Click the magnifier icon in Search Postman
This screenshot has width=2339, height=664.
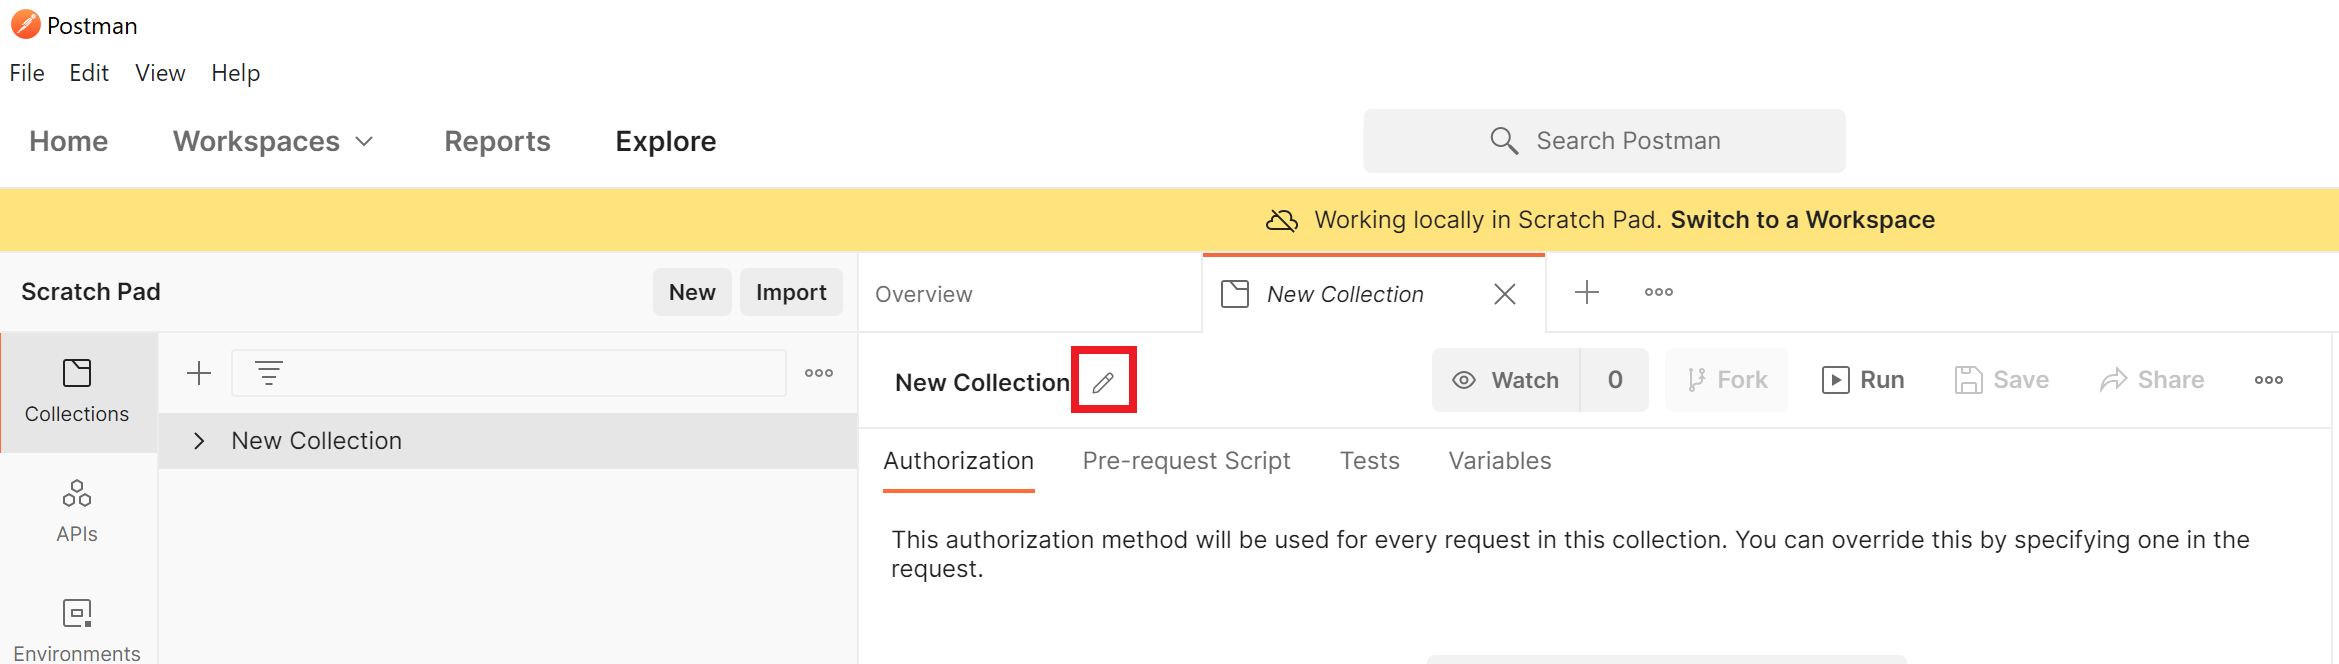coord(1504,141)
